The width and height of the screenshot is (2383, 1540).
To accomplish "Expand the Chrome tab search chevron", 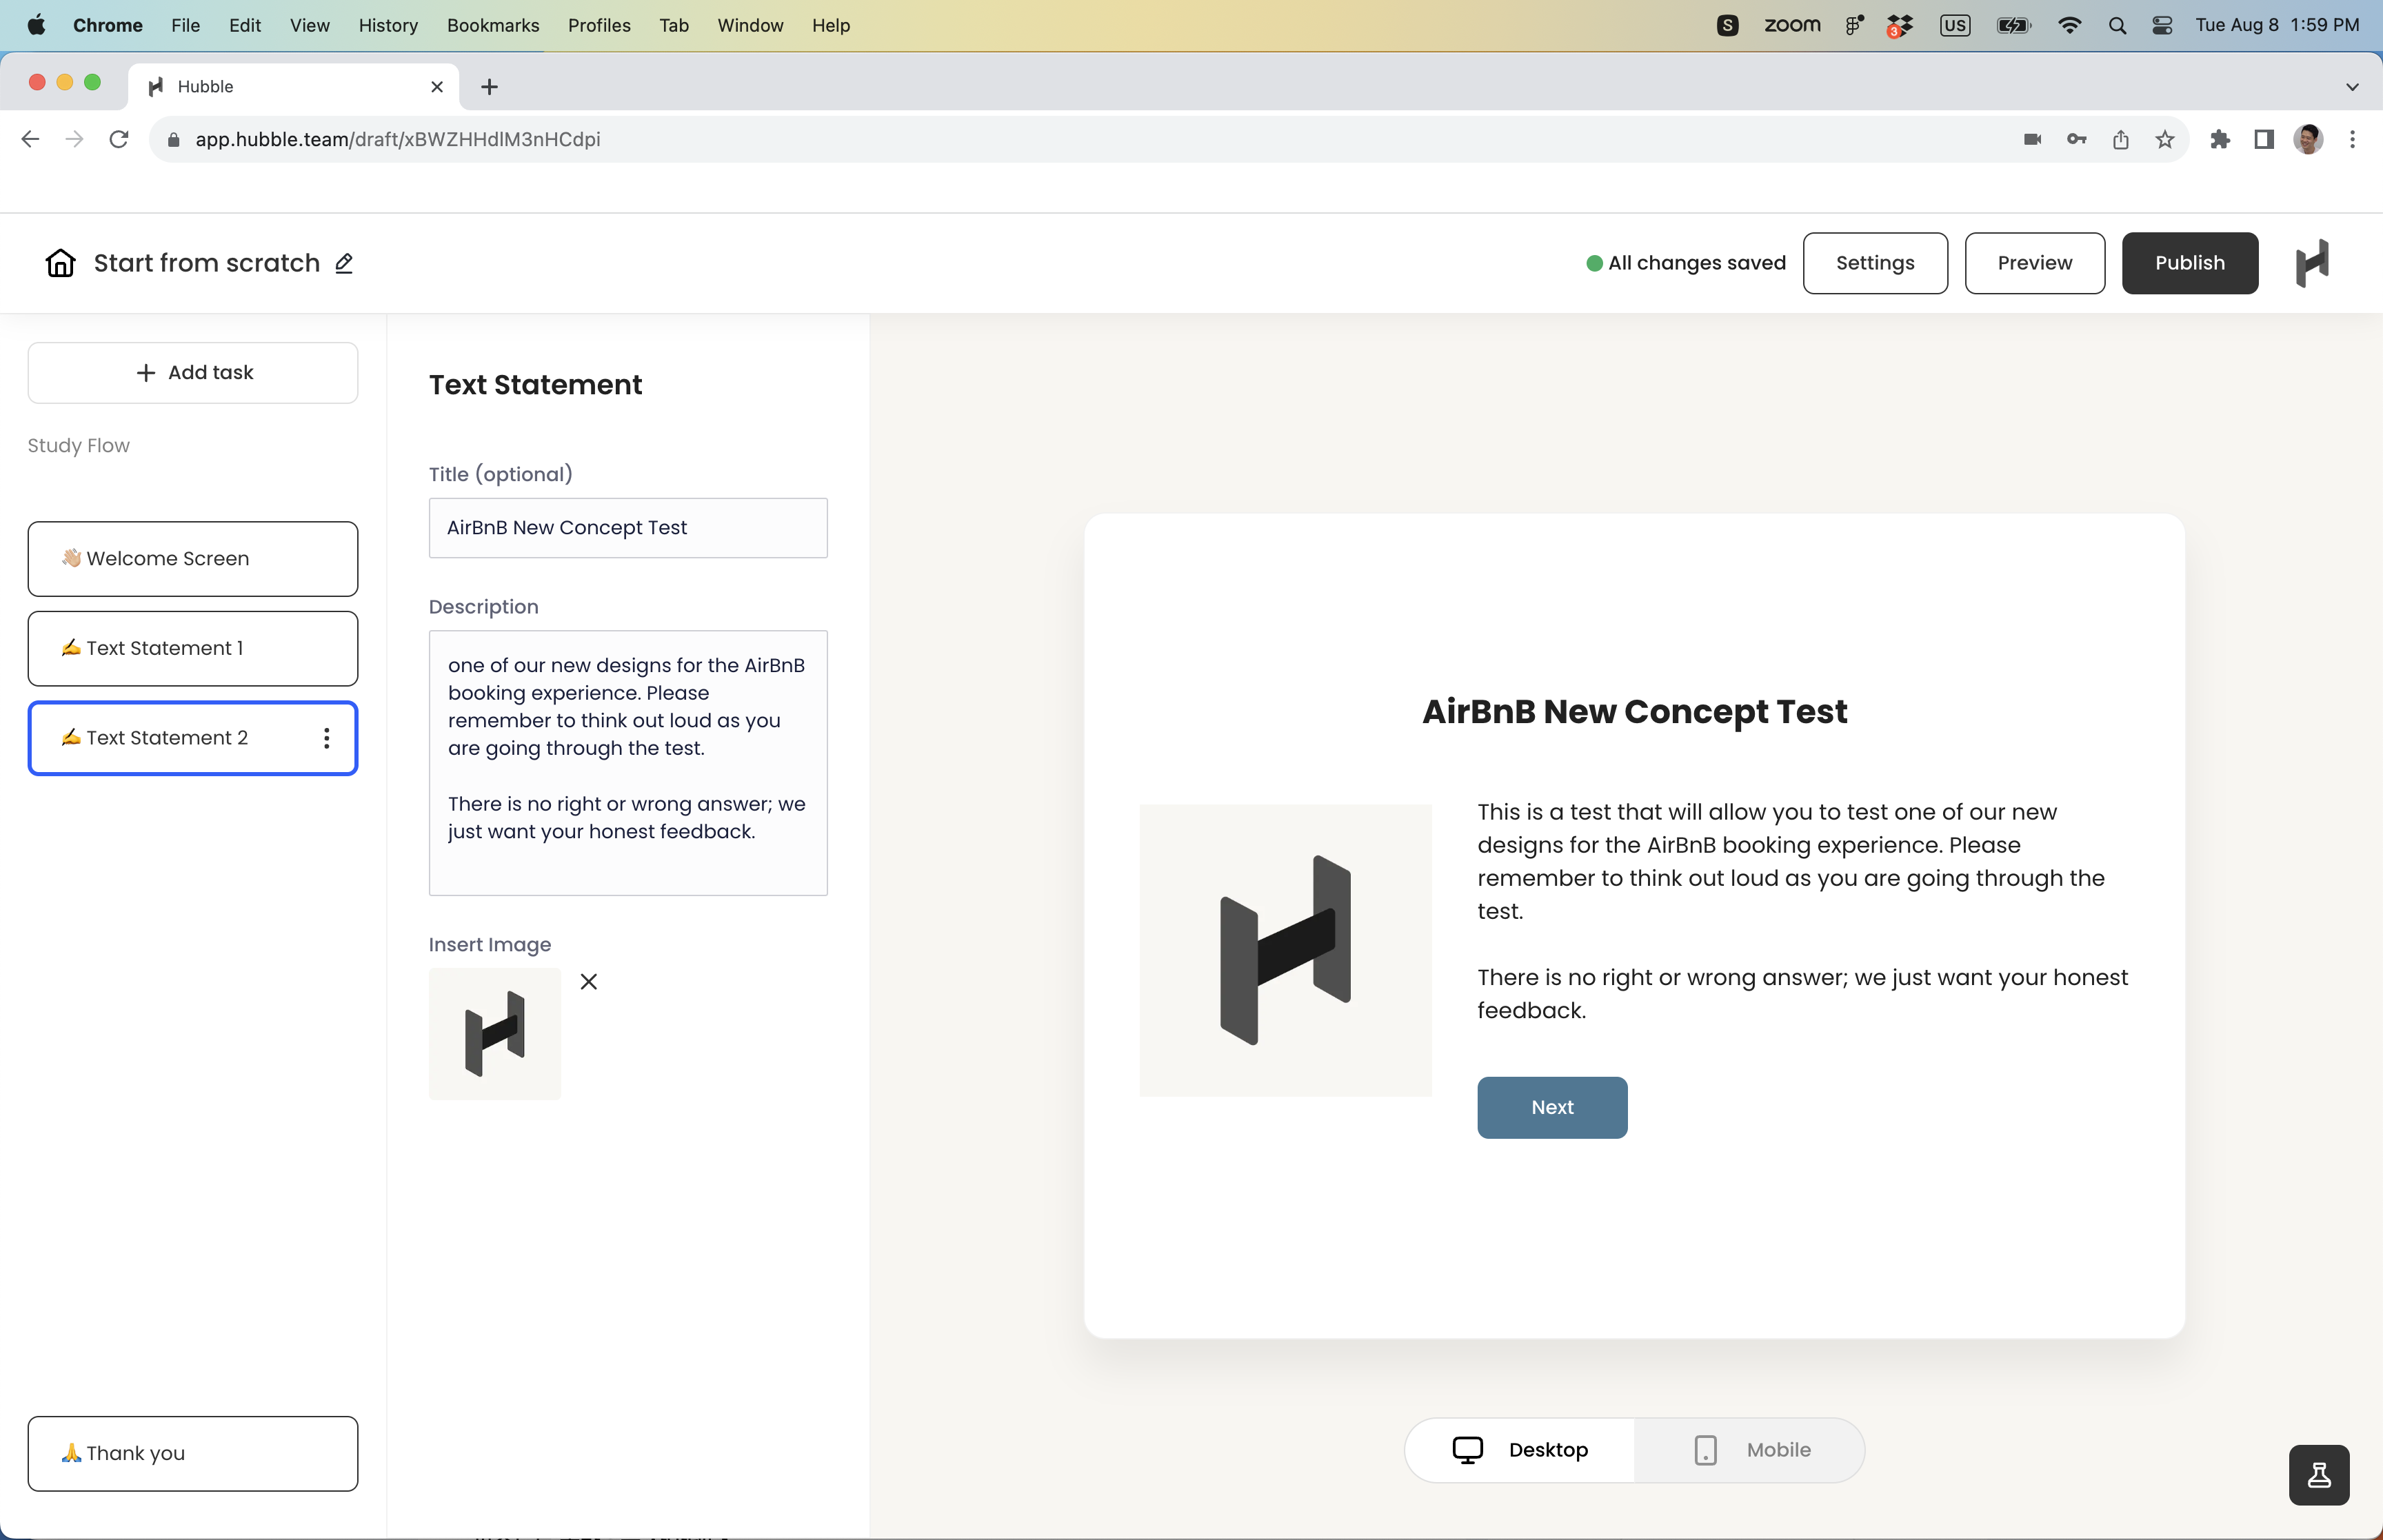I will click(2352, 87).
